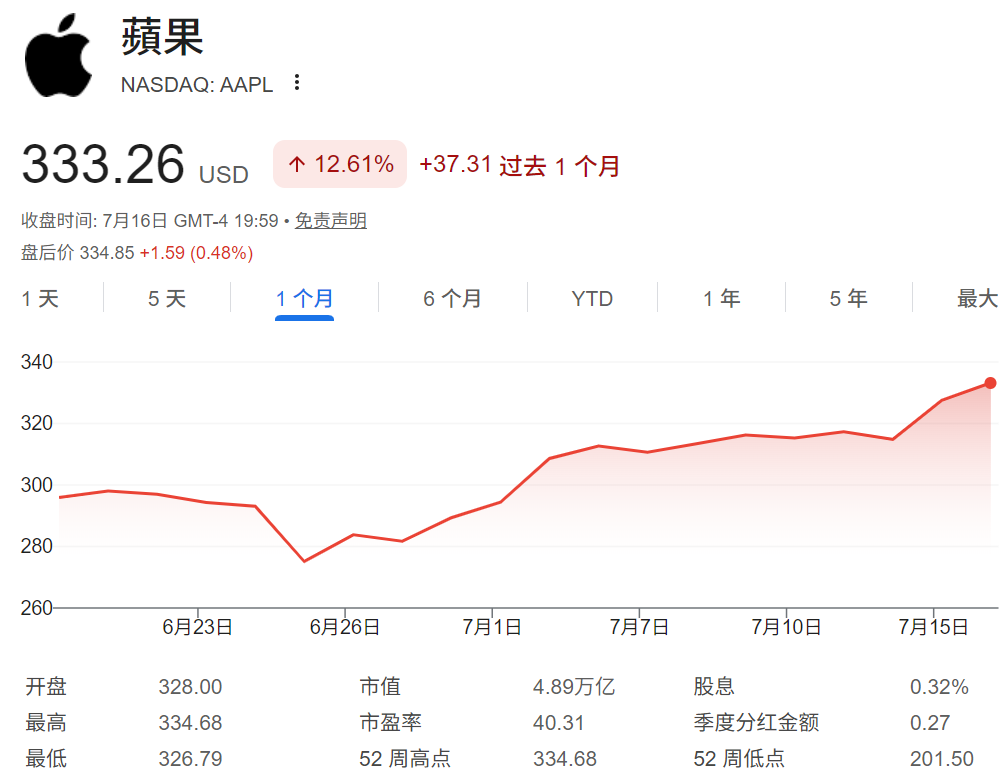Image resolution: width=1005 pixels, height=776 pixels.
Task: Click the 4.89万亿 market cap value
Action: pos(574,687)
